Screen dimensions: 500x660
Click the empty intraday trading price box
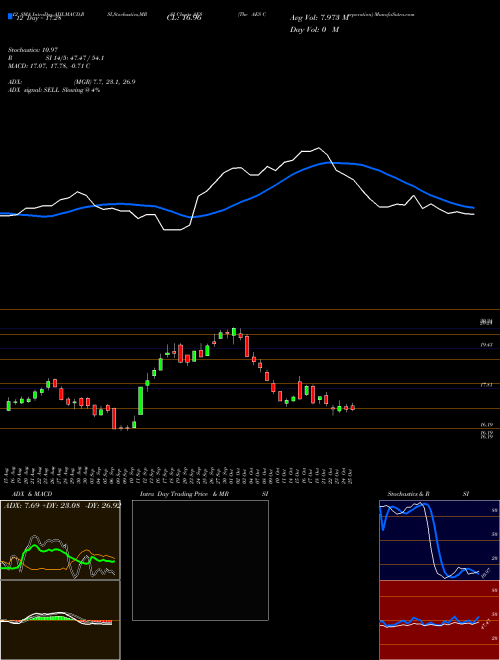pos(200,560)
